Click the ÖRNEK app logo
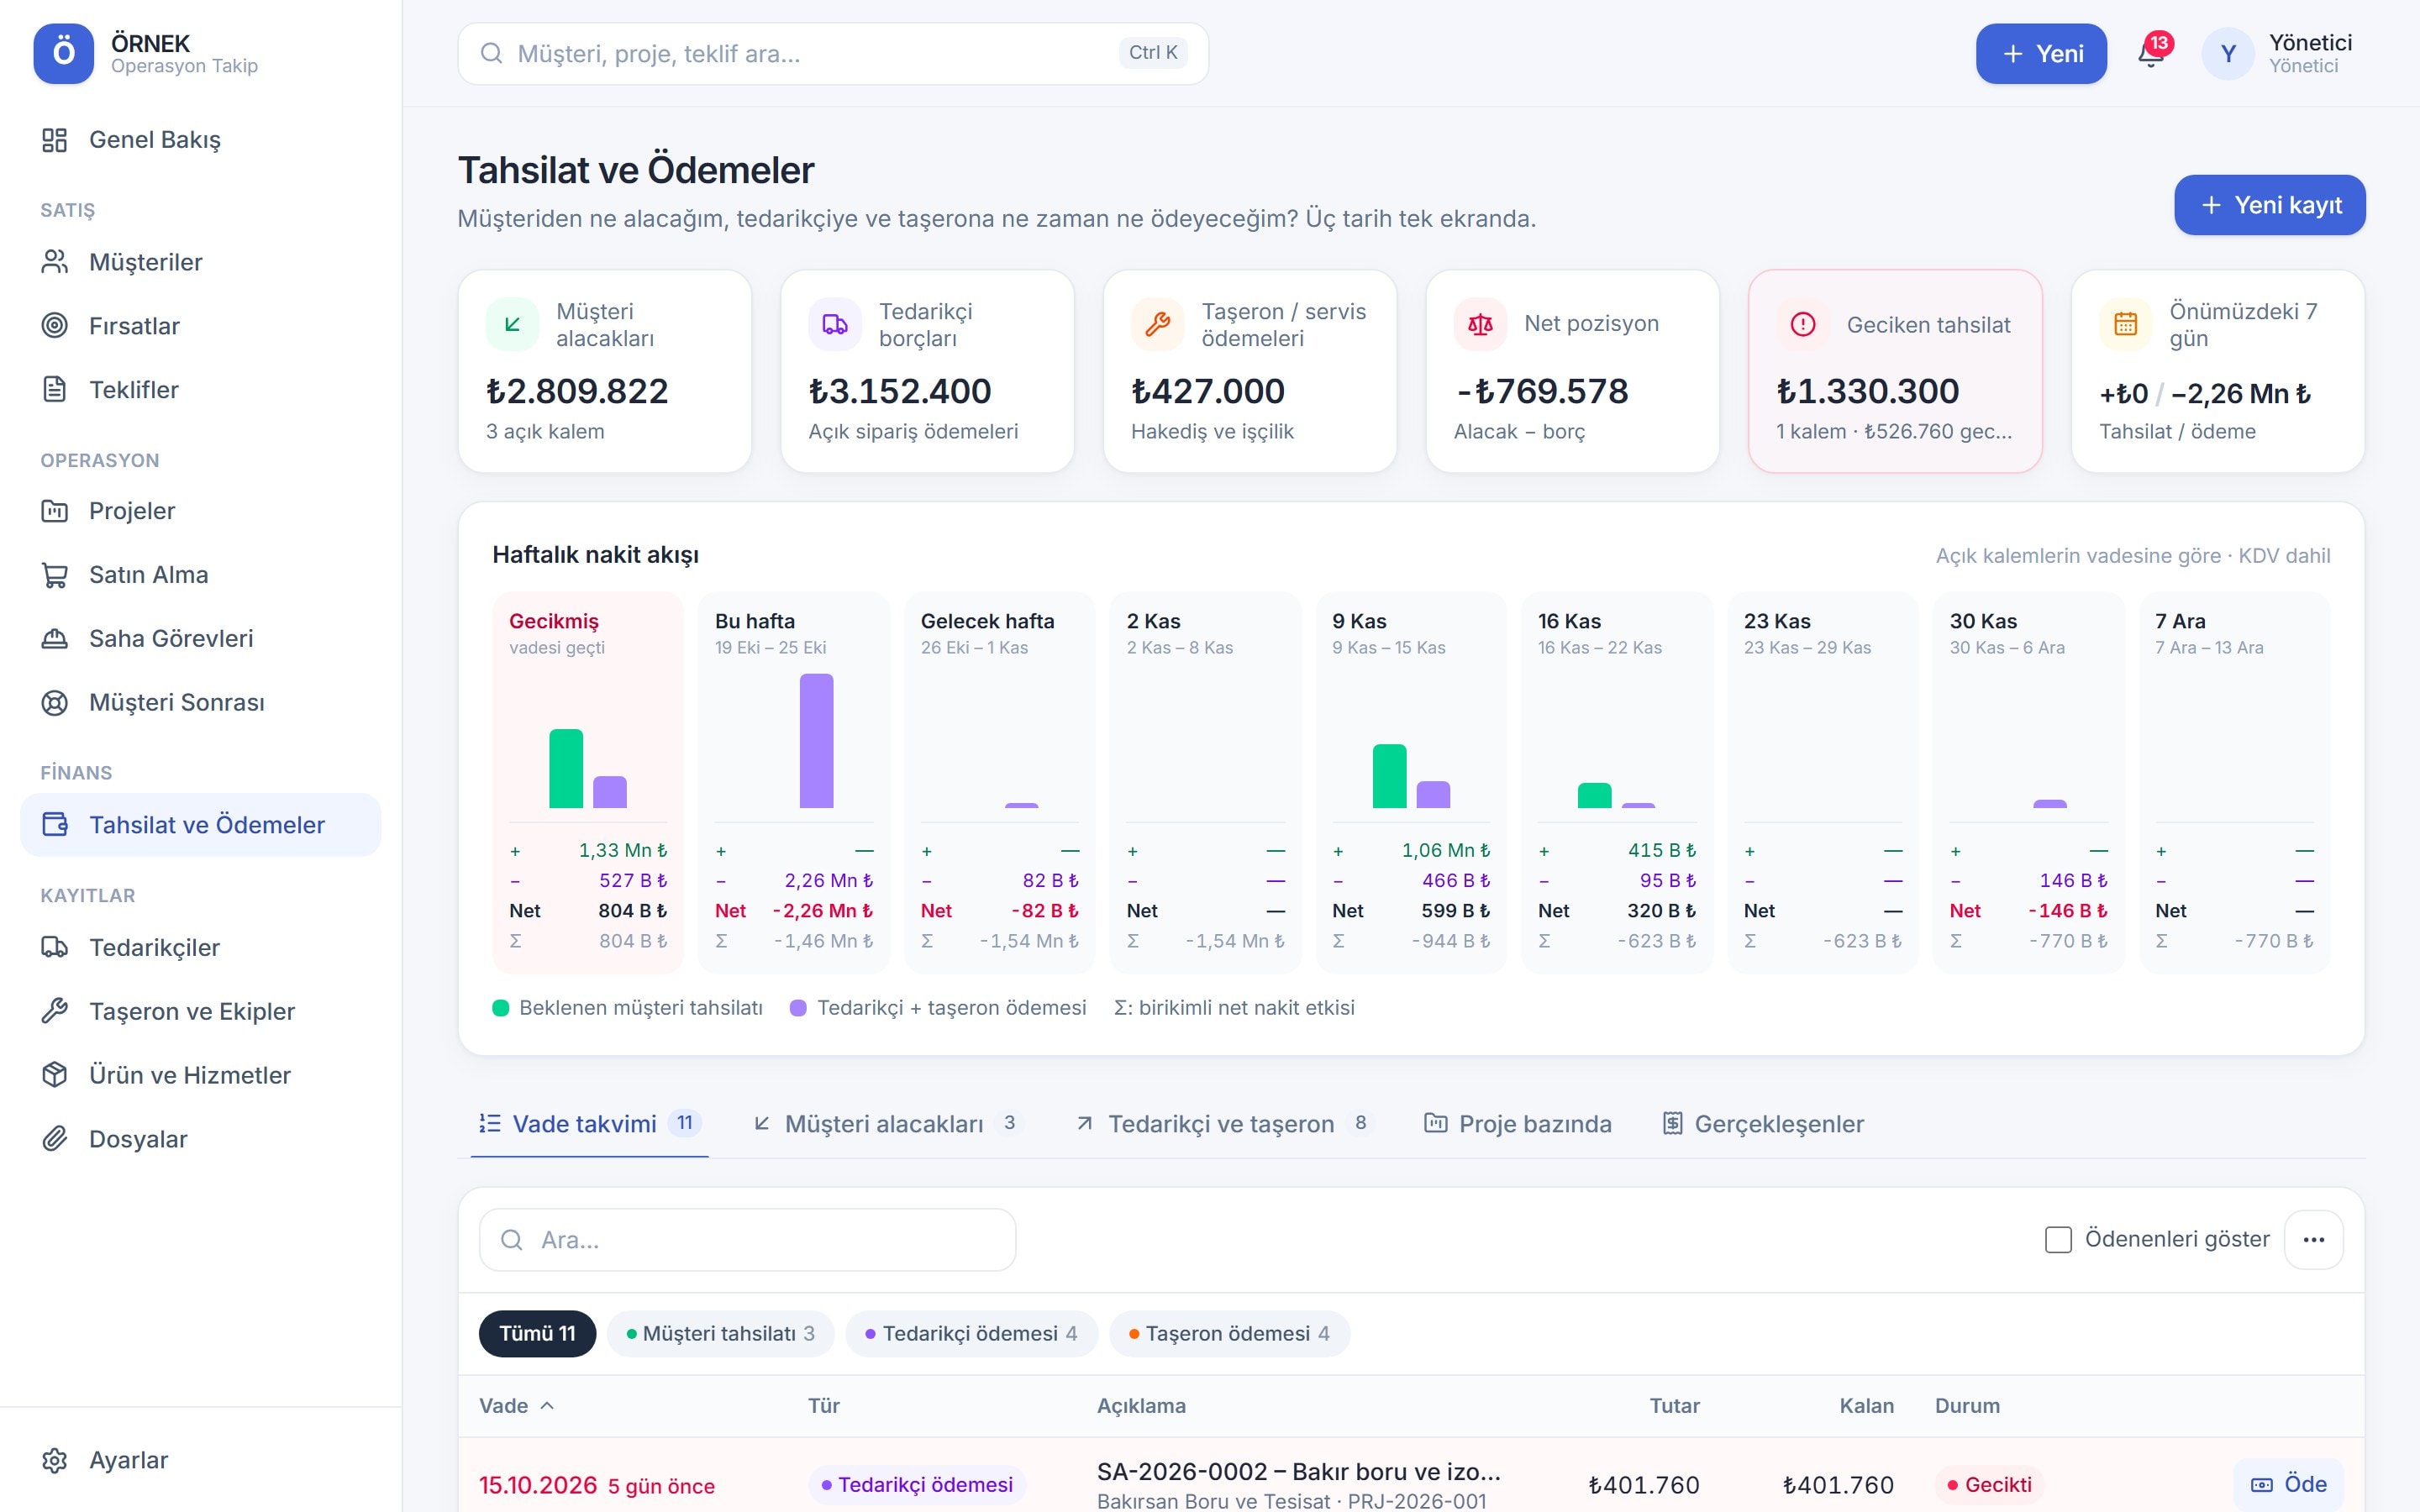This screenshot has width=2420, height=1512. [x=63, y=53]
